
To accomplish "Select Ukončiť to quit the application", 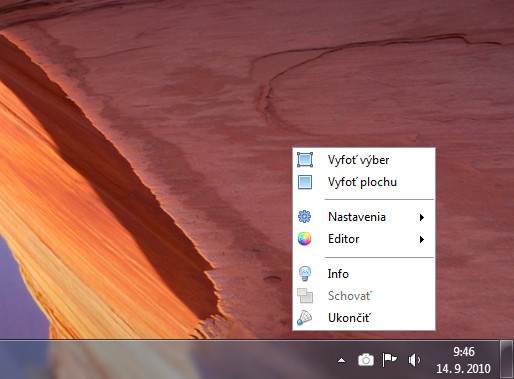I will [x=364, y=318].
